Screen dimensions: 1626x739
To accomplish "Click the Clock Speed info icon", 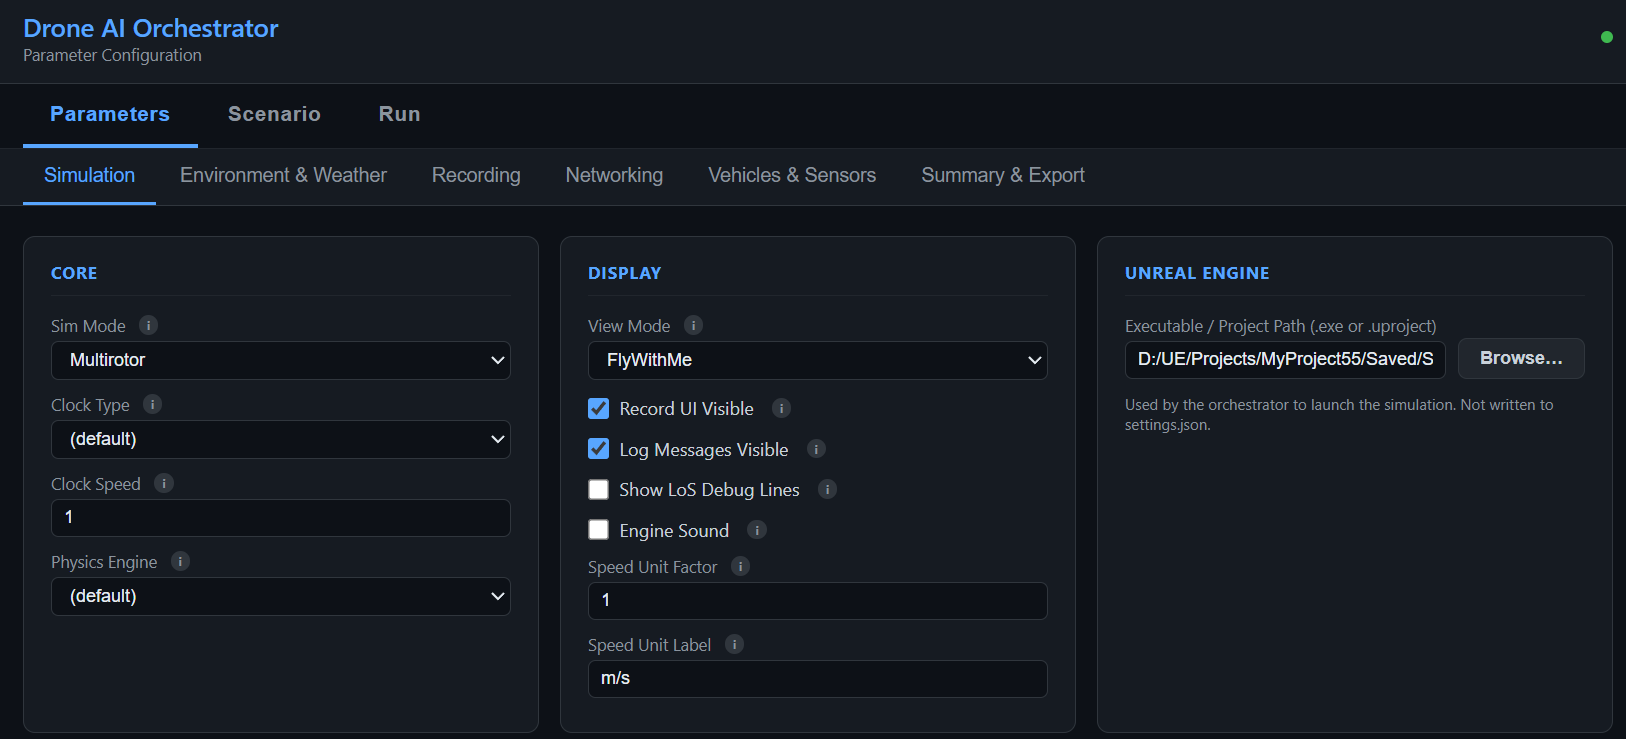I will coord(164,483).
